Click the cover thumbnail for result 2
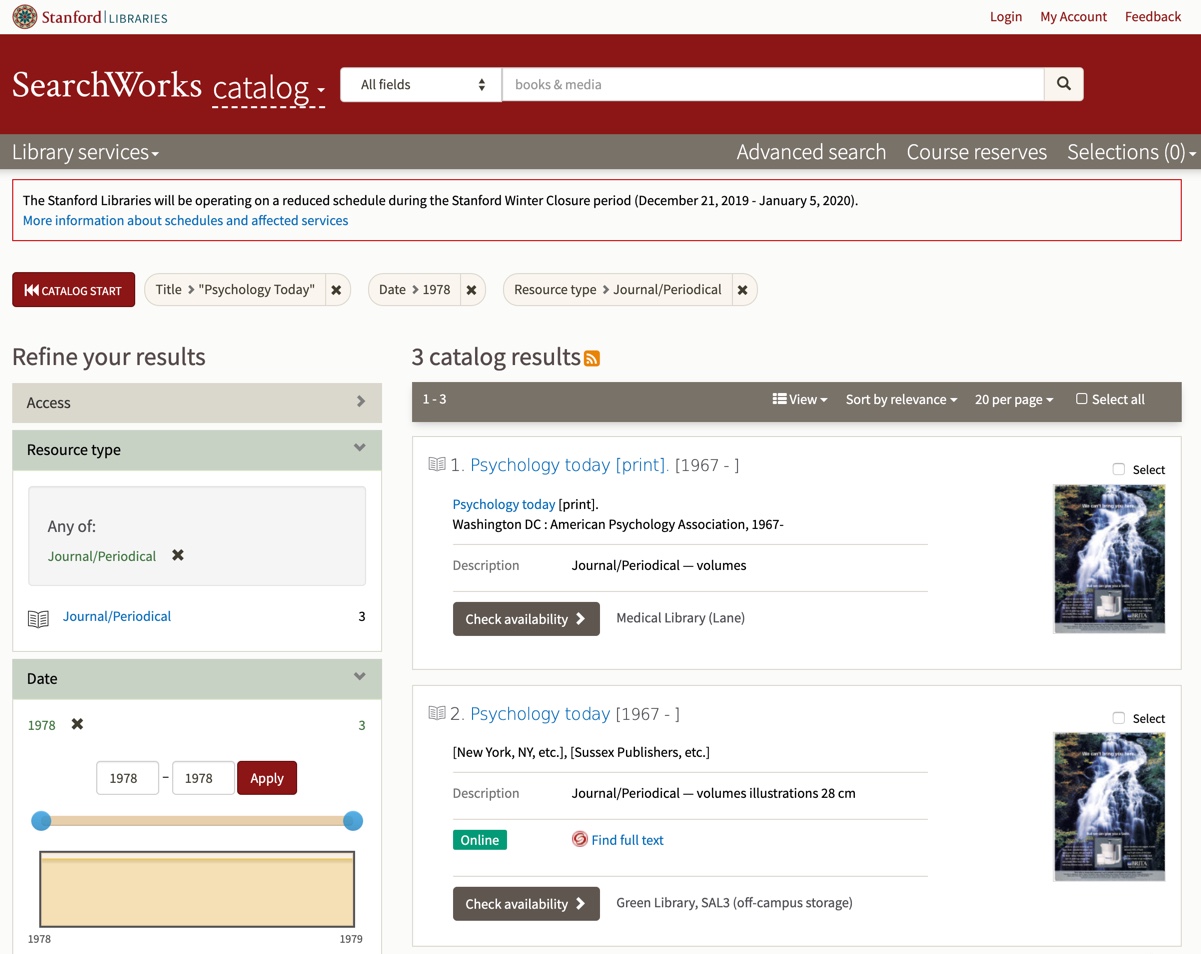This screenshot has height=954, width=1201. pos(1109,806)
